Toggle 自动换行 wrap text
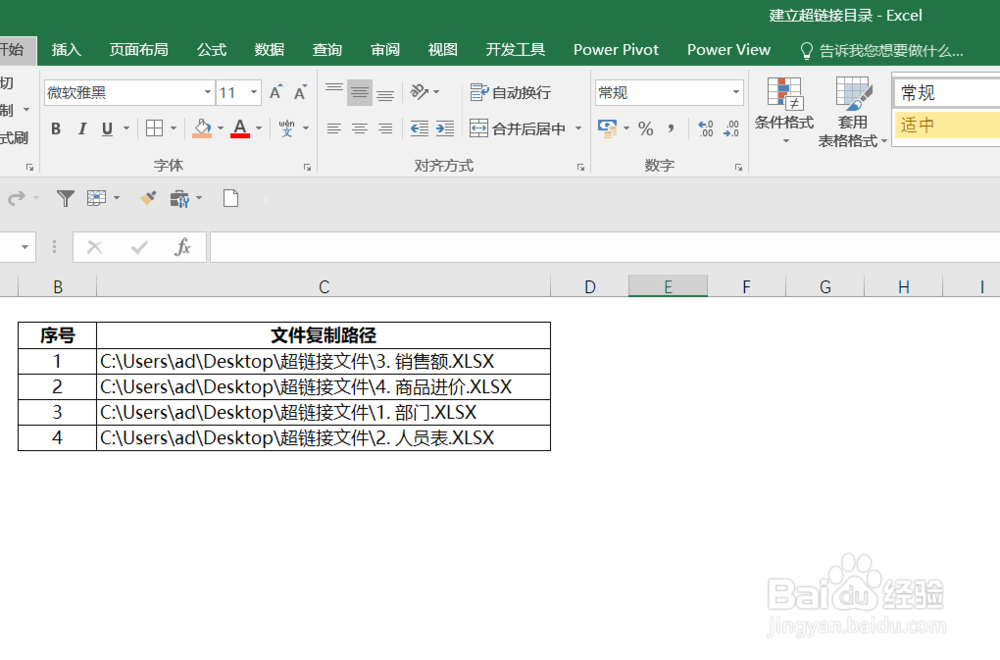 coord(510,92)
